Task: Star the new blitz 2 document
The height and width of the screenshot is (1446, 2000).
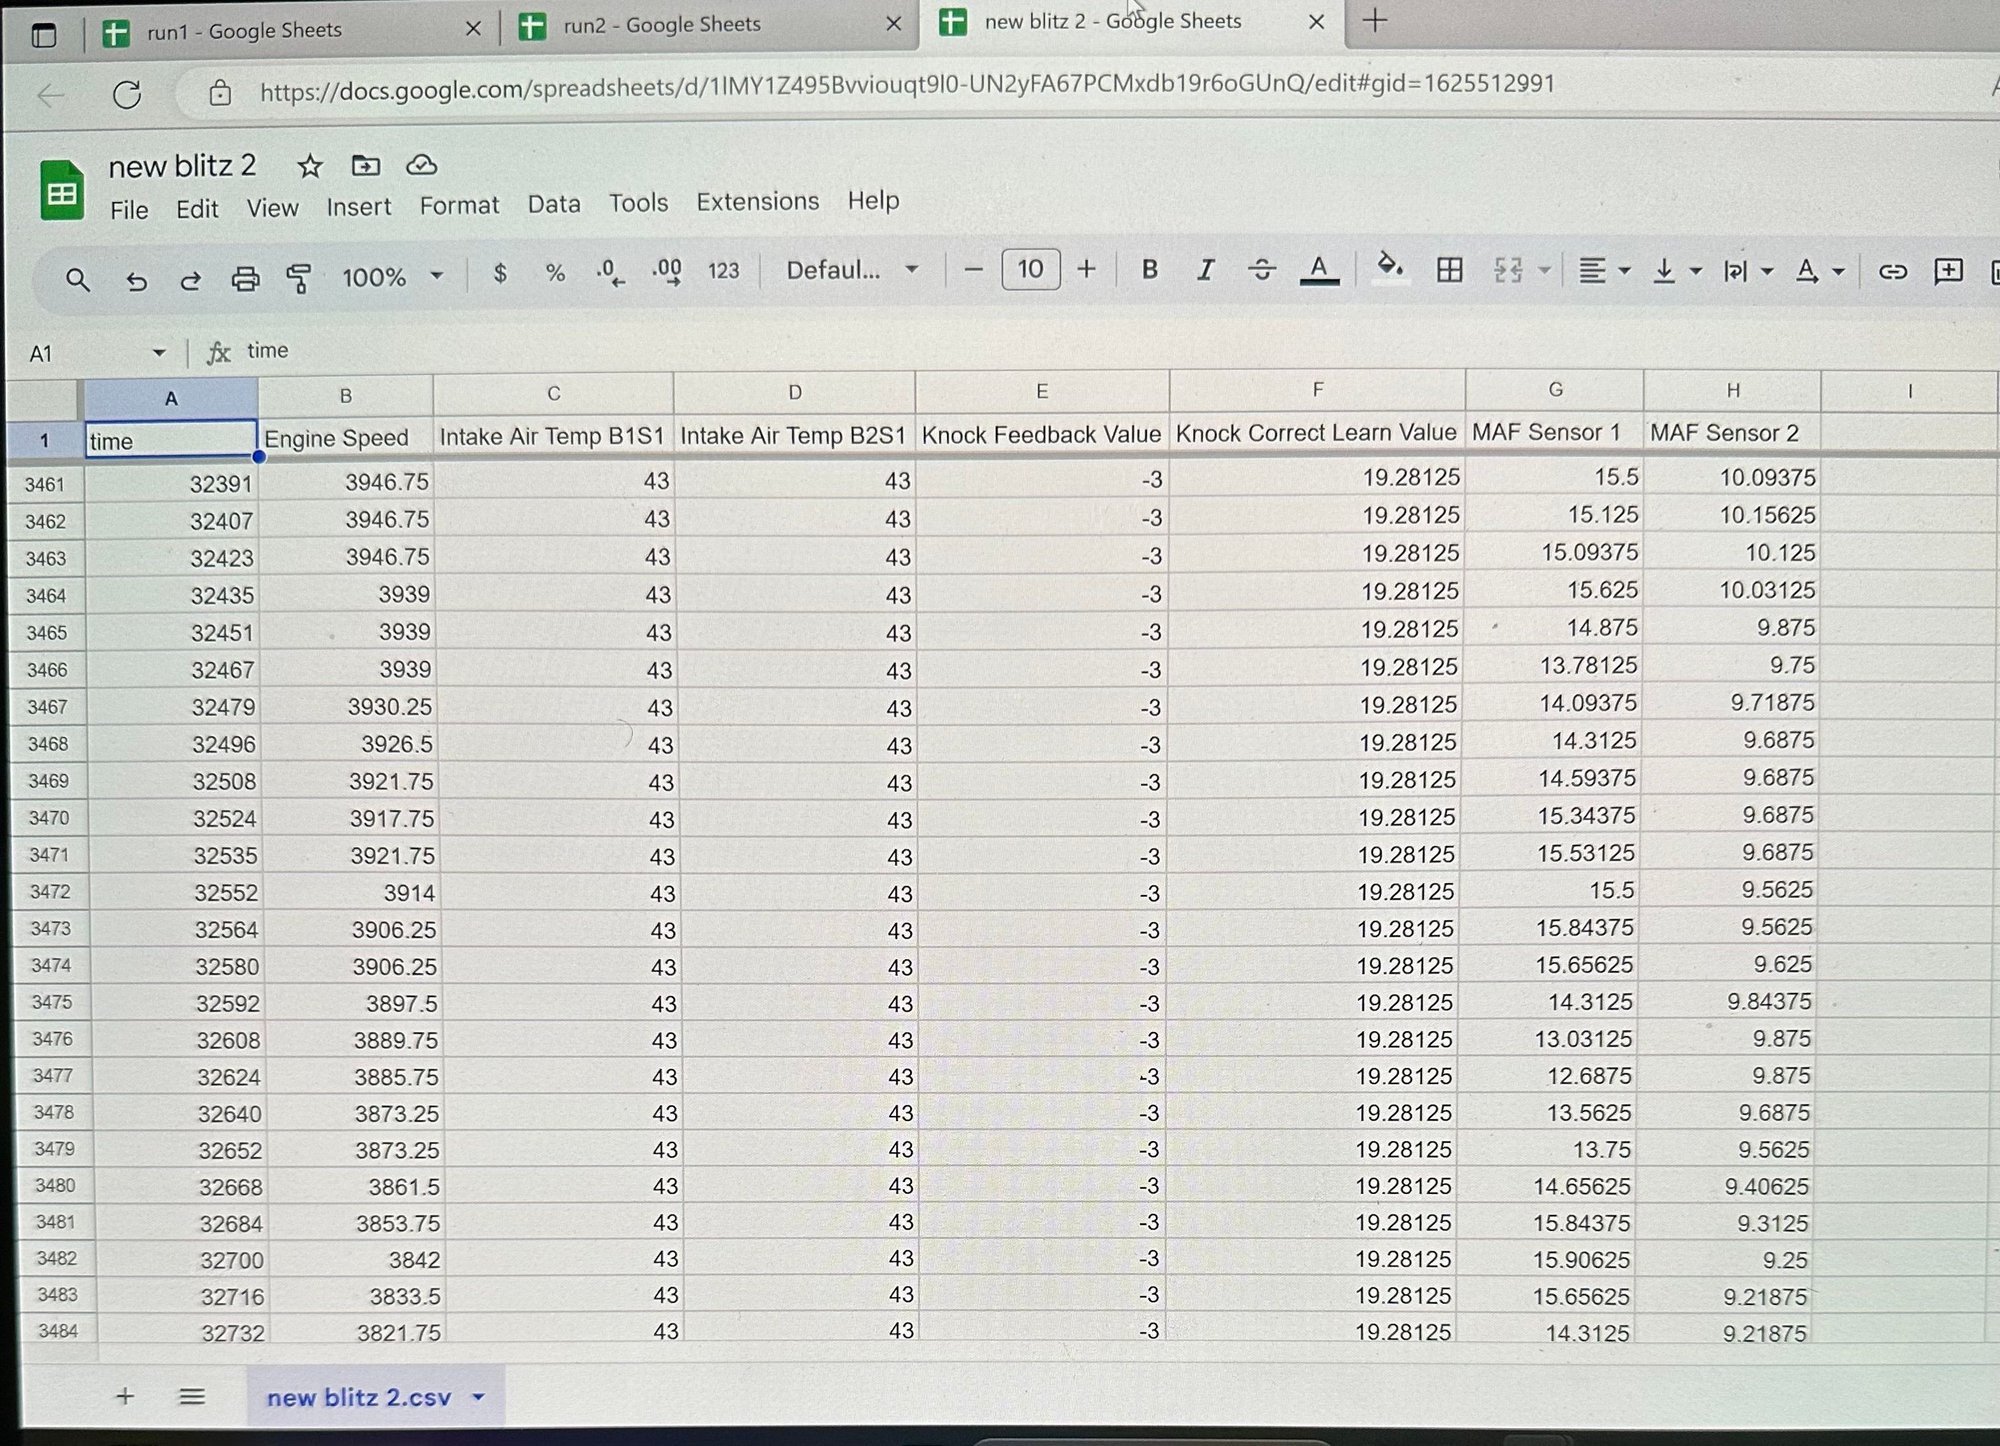Action: [309, 166]
